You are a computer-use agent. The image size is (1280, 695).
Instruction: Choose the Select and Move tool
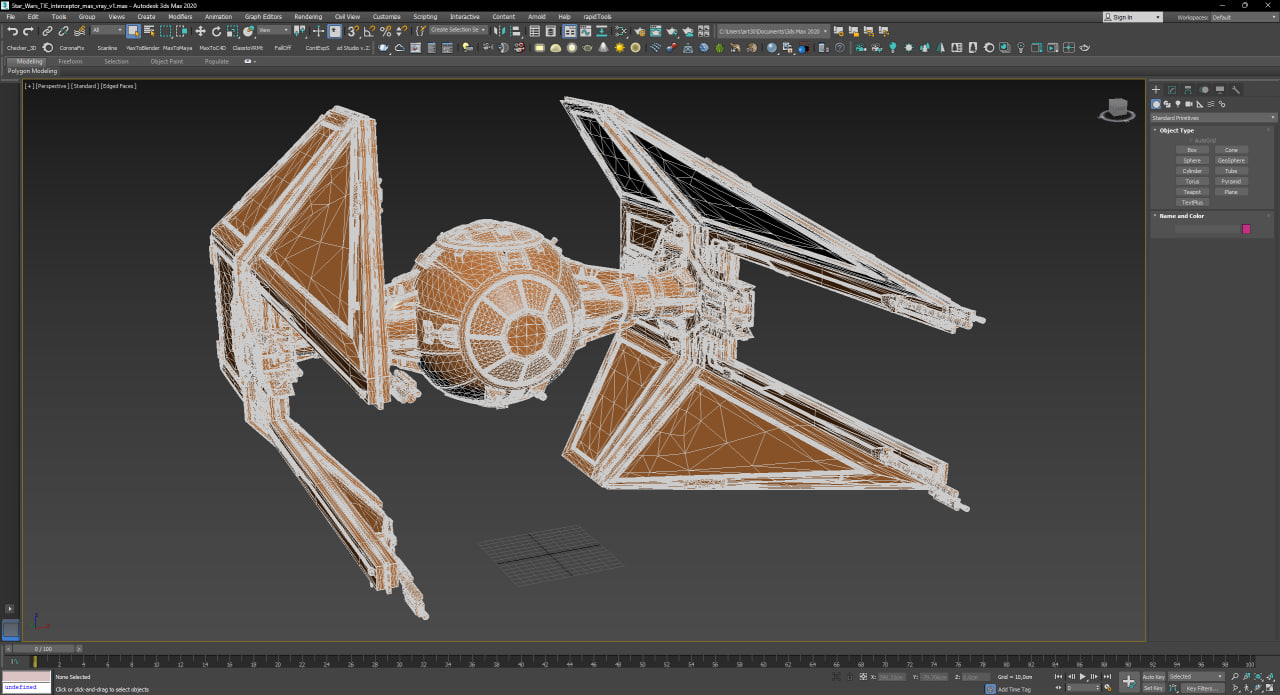click(200, 31)
